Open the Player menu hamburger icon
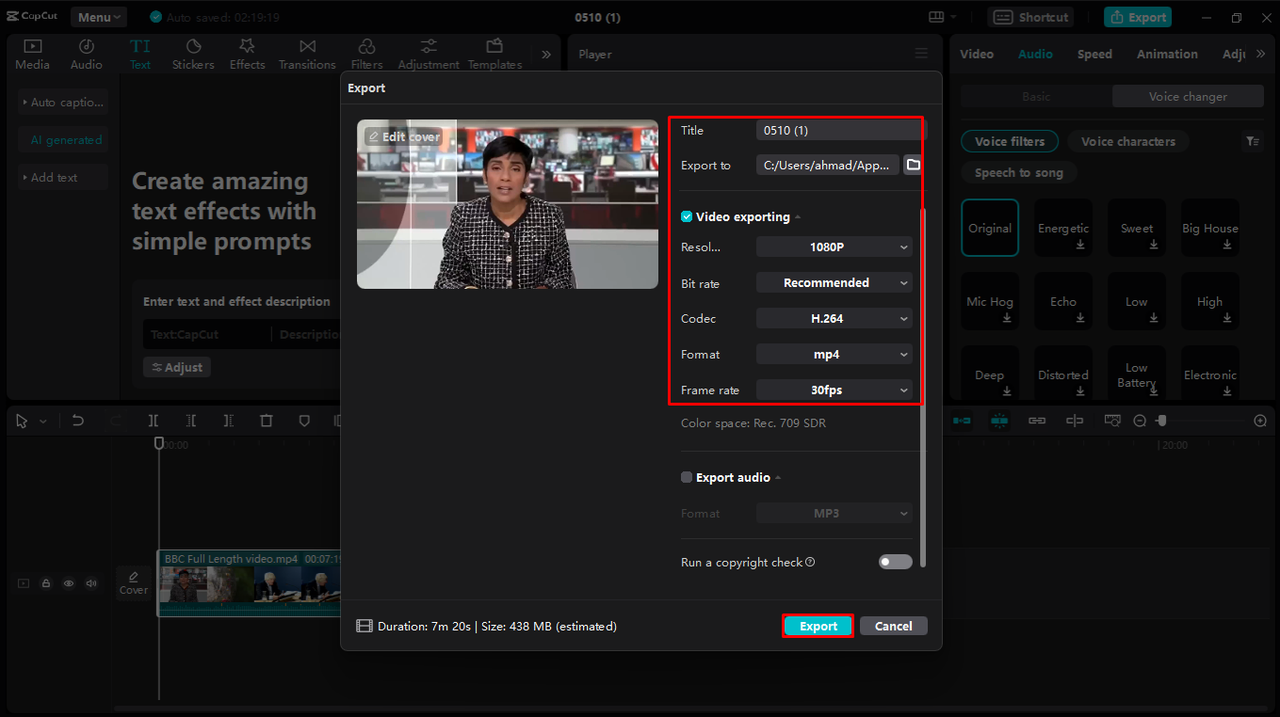 click(x=921, y=54)
